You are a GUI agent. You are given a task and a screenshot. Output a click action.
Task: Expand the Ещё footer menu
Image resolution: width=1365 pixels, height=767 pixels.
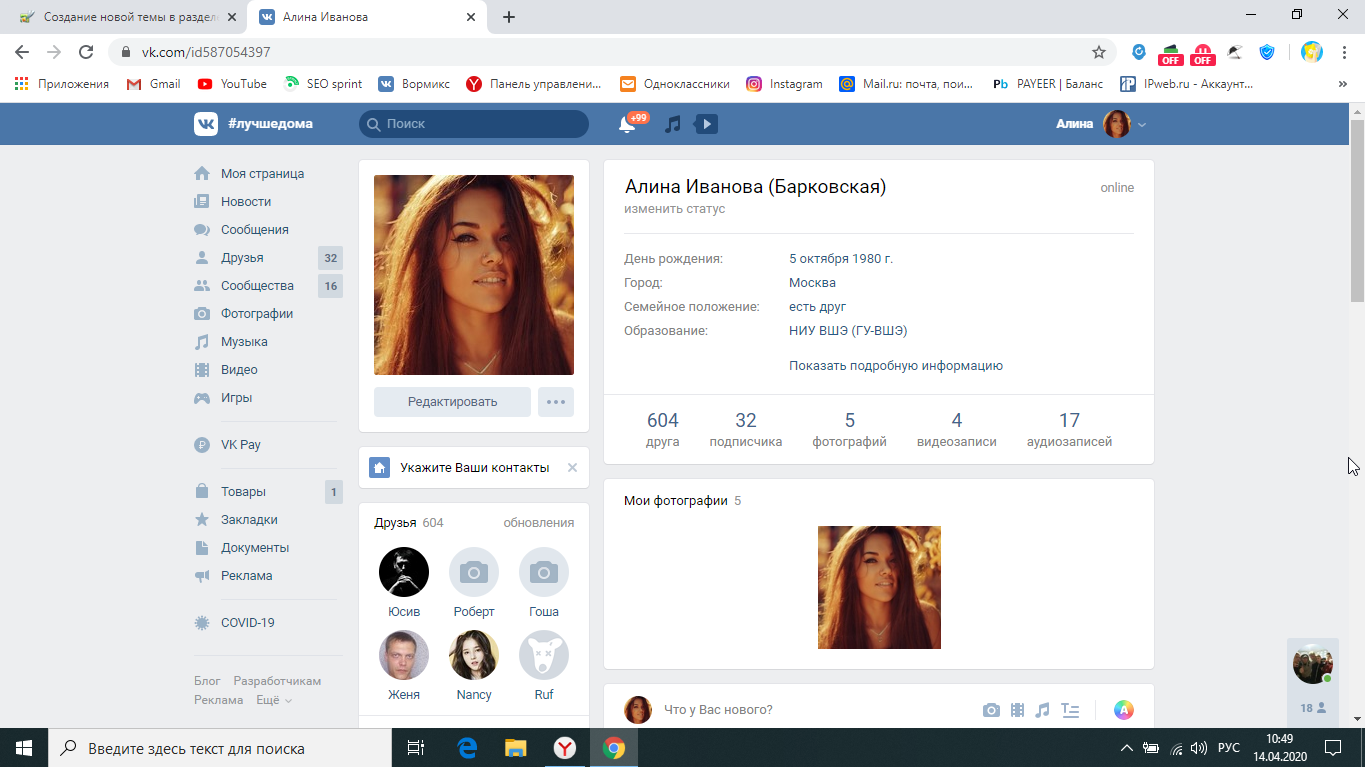click(x=273, y=700)
